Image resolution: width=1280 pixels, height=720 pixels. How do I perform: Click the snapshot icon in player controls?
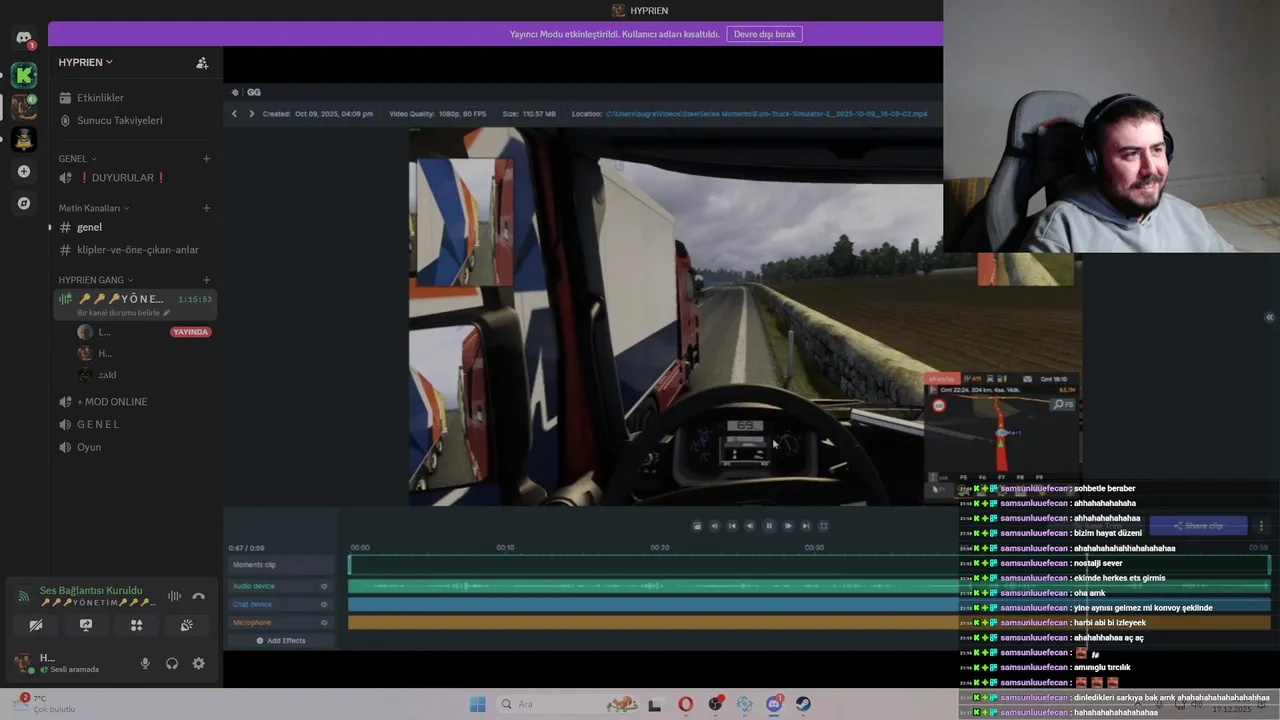click(697, 526)
